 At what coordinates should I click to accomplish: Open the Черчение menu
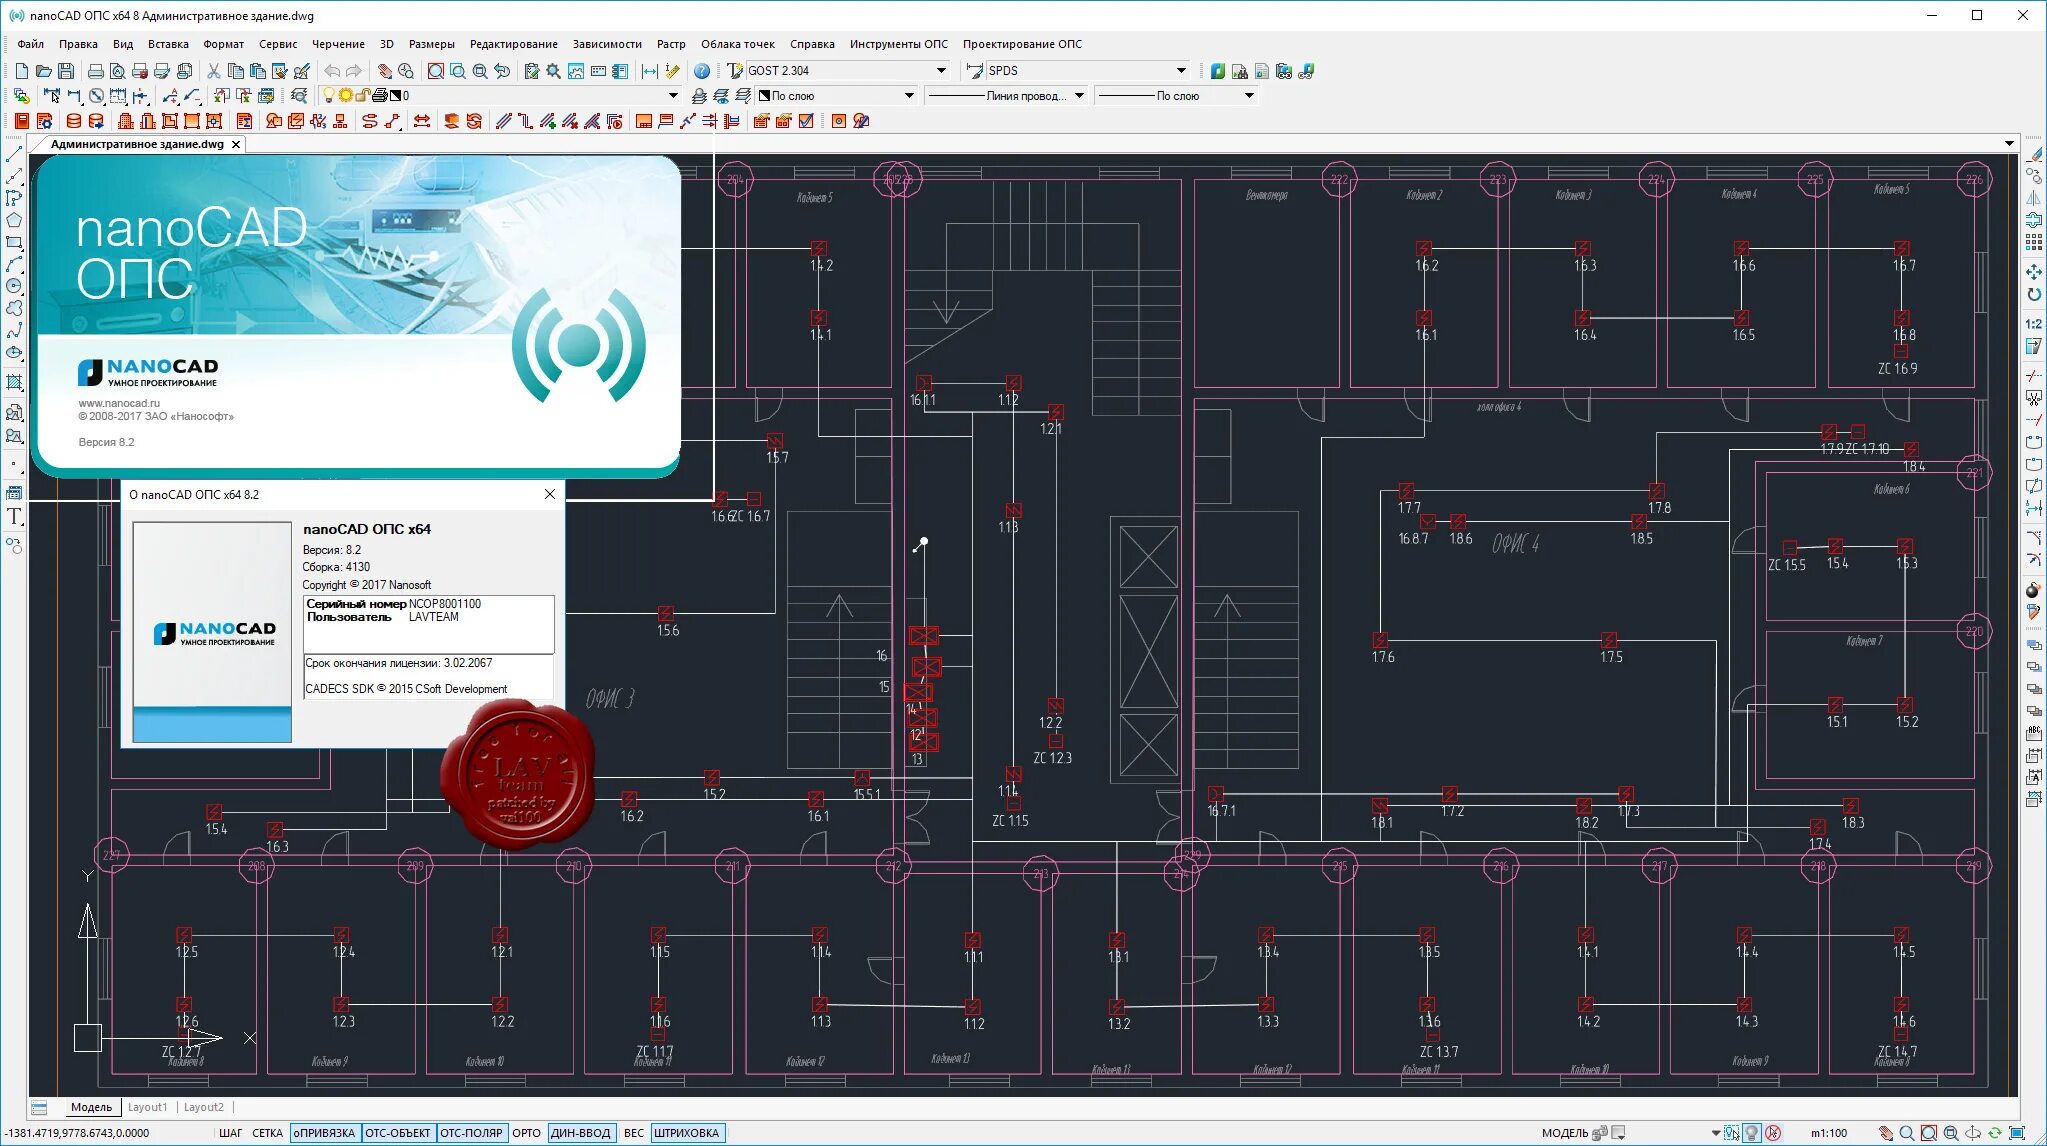click(338, 44)
